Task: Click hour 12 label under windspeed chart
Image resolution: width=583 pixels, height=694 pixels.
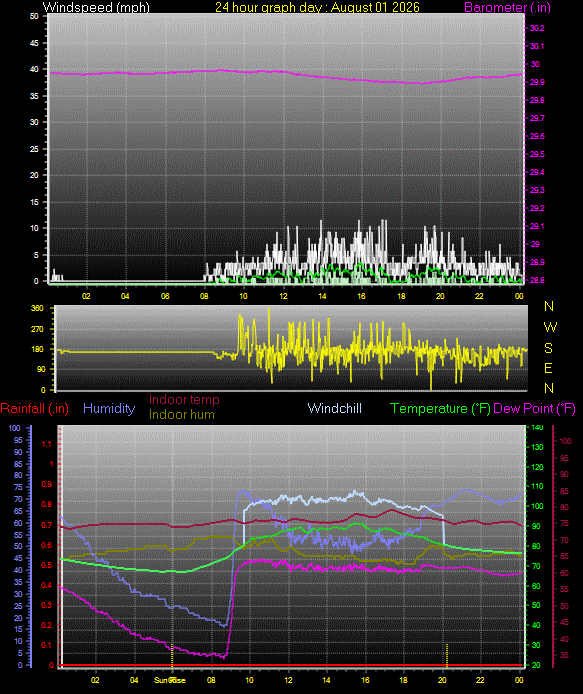Action: (283, 296)
